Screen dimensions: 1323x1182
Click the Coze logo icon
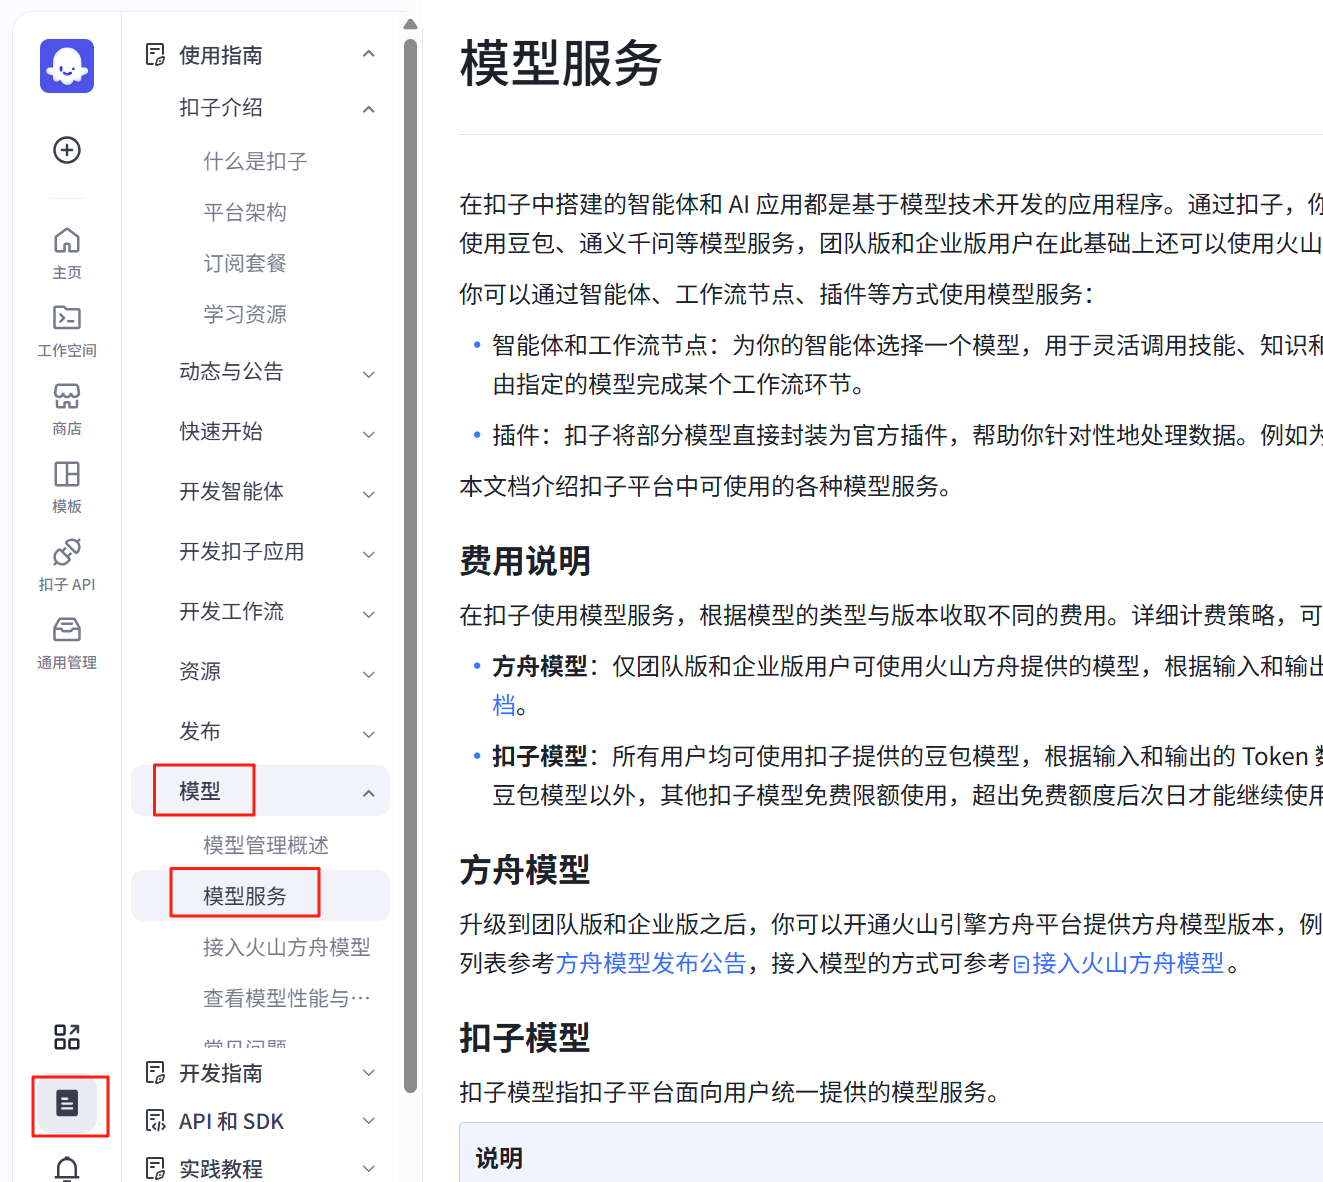(x=67, y=66)
